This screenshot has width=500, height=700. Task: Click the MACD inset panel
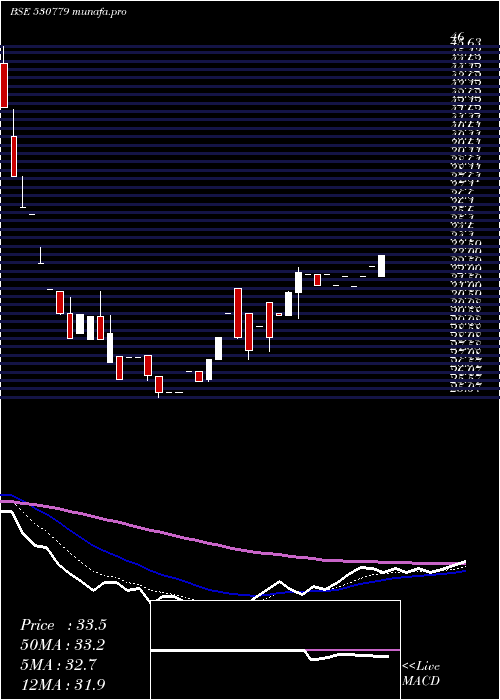tap(275, 650)
